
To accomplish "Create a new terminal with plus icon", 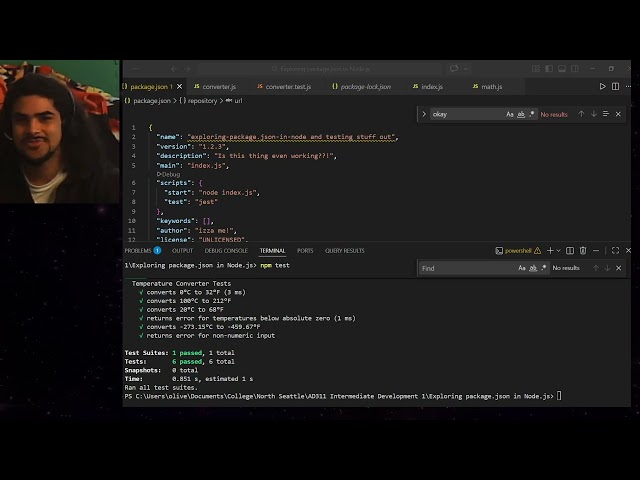I will (550, 251).
